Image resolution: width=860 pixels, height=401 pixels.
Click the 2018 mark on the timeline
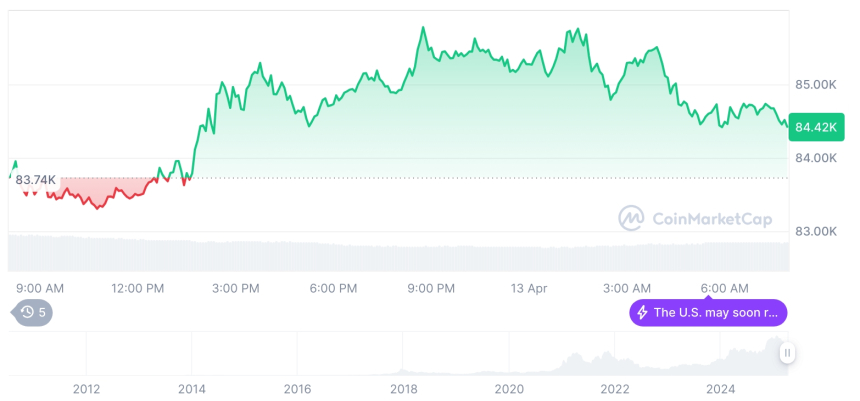coord(403,389)
